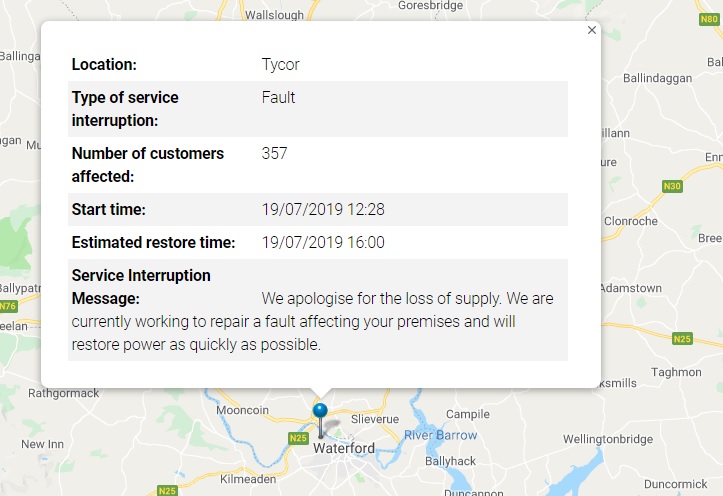Click the start time 19/07/2019 12:28
Viewport: 723px width, 496px height.
pos(323,209)
